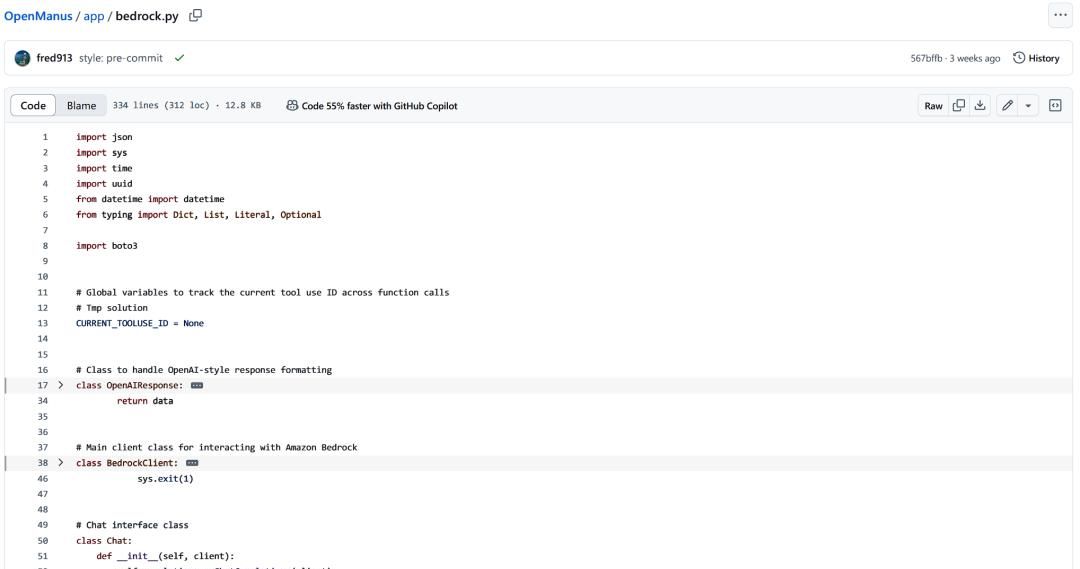Show hidden BedrockClient code via ellipsis
Viewport: 1080px width, 569px height.
pyautogui.click(x=192, y=464)
